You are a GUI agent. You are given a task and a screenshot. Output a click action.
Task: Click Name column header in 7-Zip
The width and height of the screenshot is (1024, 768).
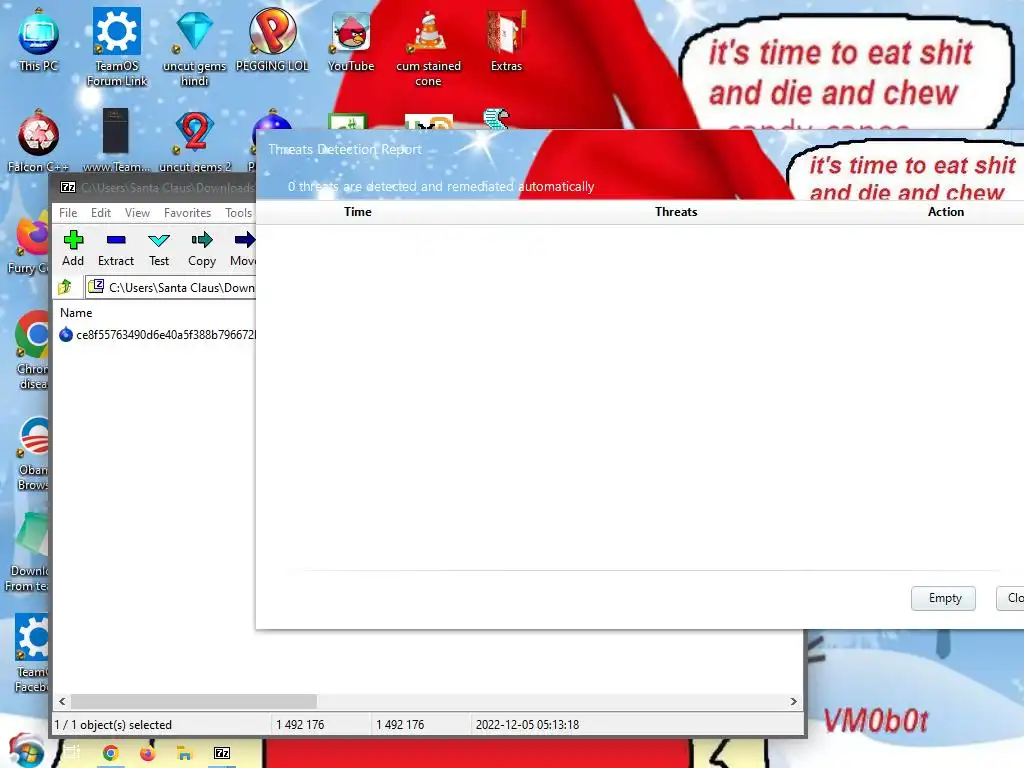[x=76, y=313]
